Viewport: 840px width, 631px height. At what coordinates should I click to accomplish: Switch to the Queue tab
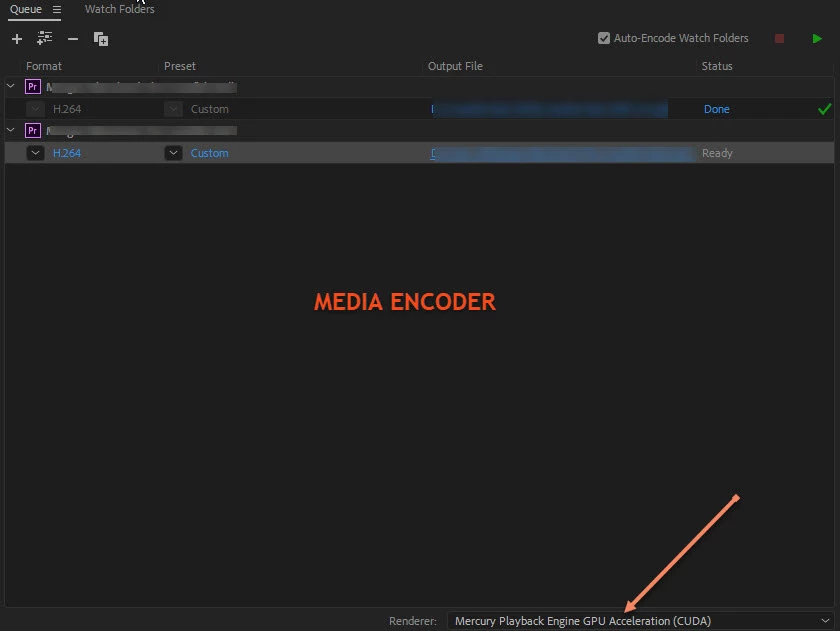[26, 9]
